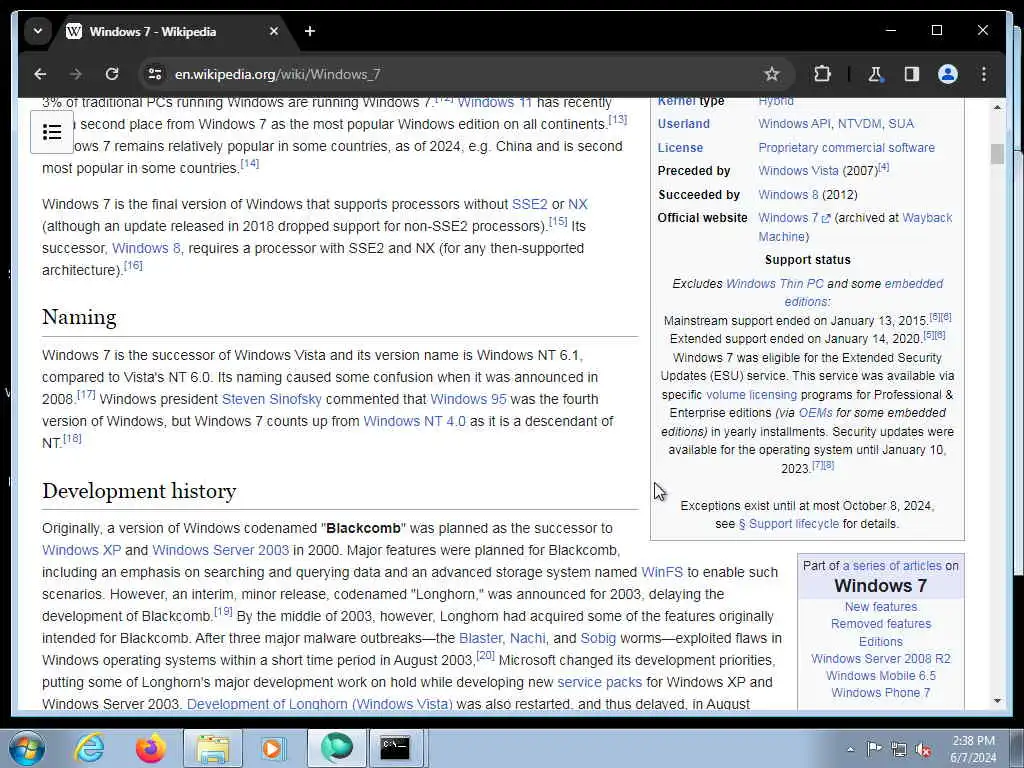Screen dimensions: 1024x768
Task: Open the service packs link
Action: pos(600,682)
